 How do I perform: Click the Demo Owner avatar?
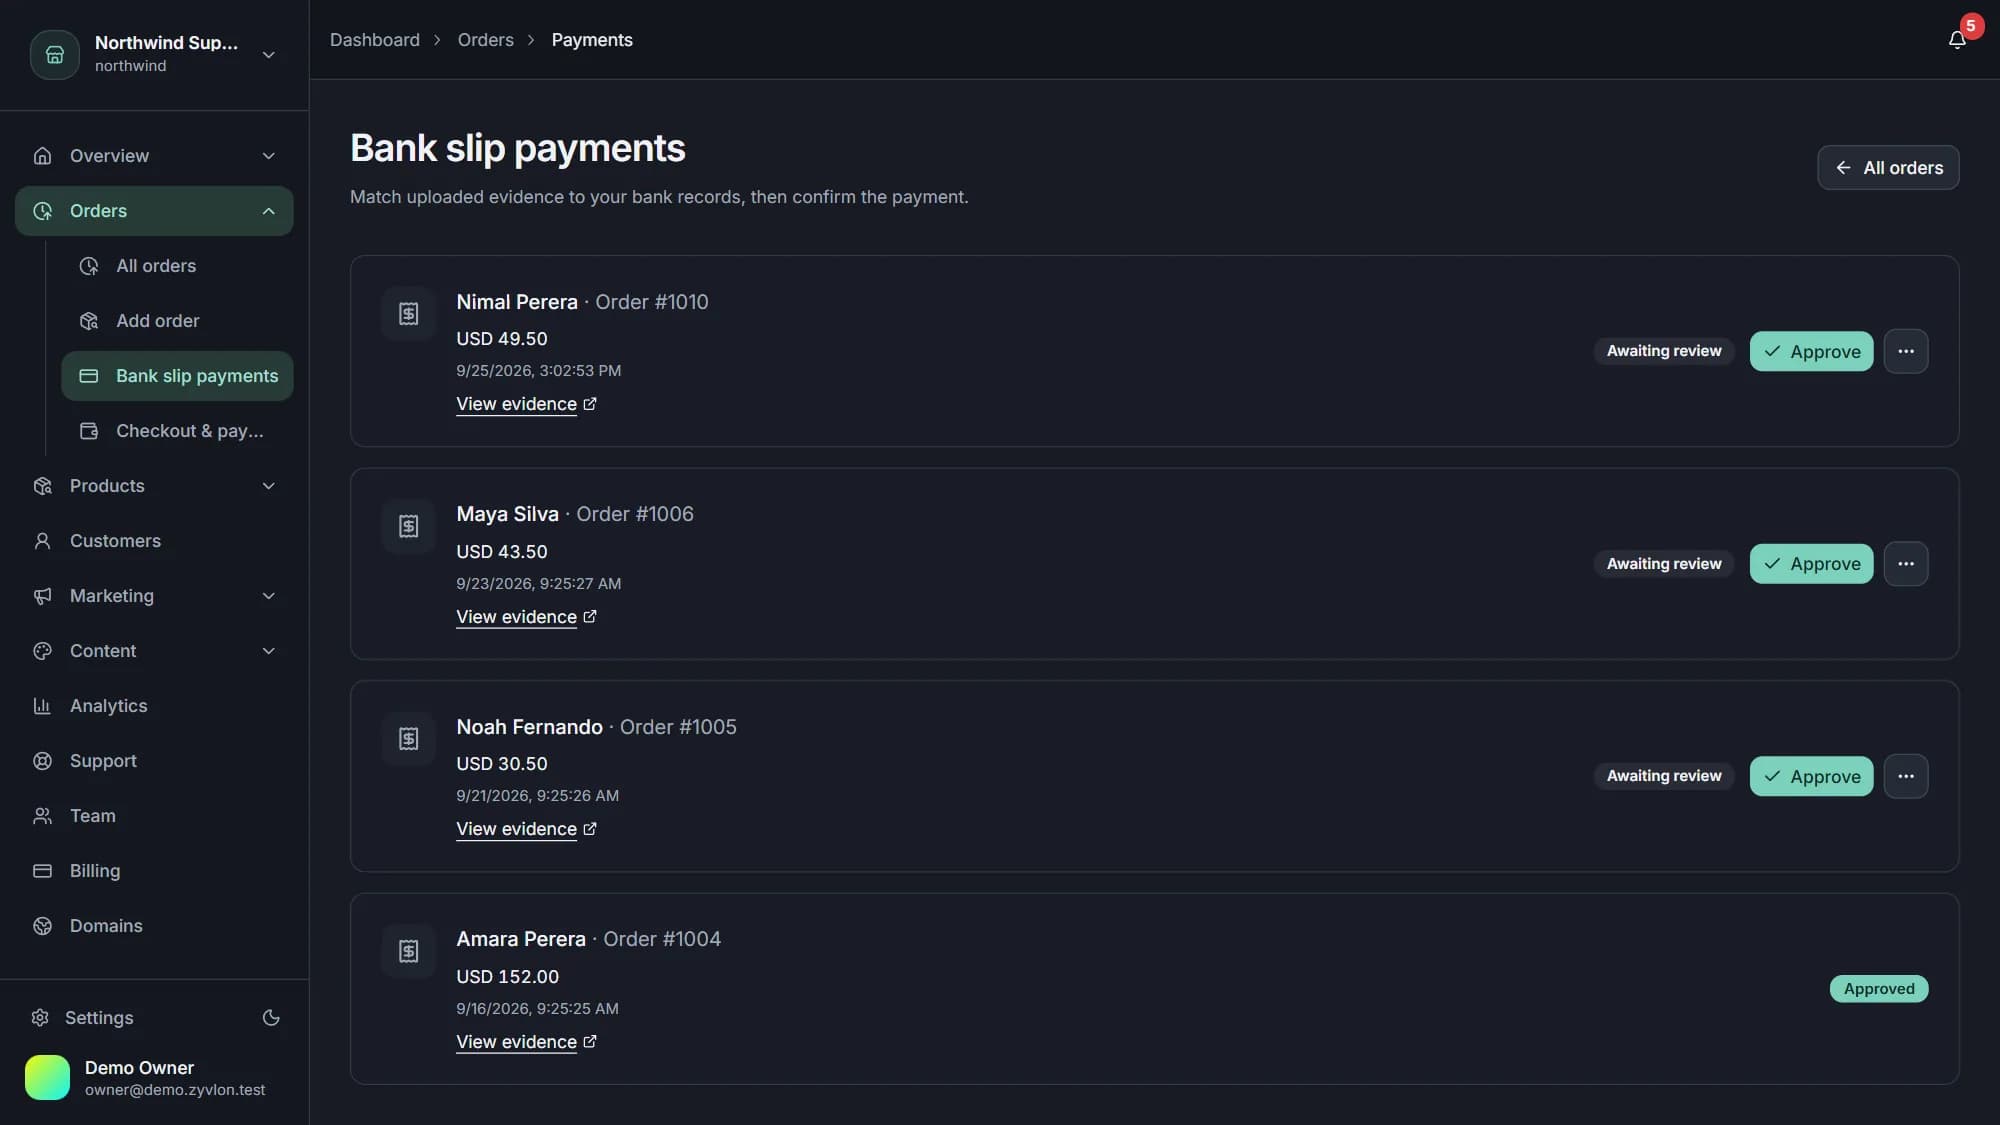[x=47, y=1078]
